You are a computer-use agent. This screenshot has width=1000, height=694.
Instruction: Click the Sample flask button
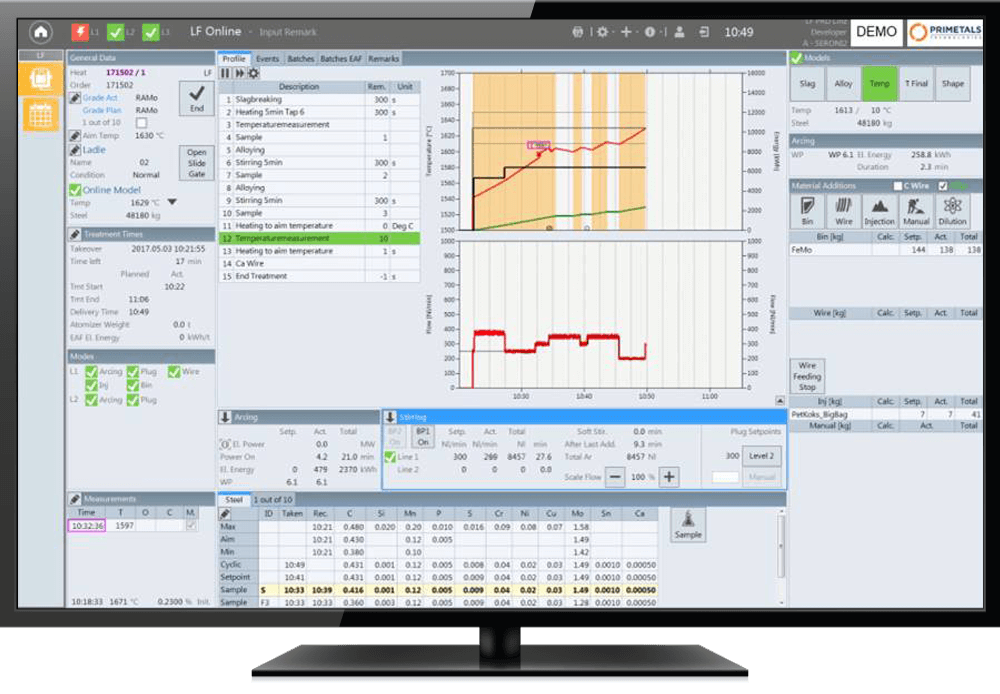point(687,524)
